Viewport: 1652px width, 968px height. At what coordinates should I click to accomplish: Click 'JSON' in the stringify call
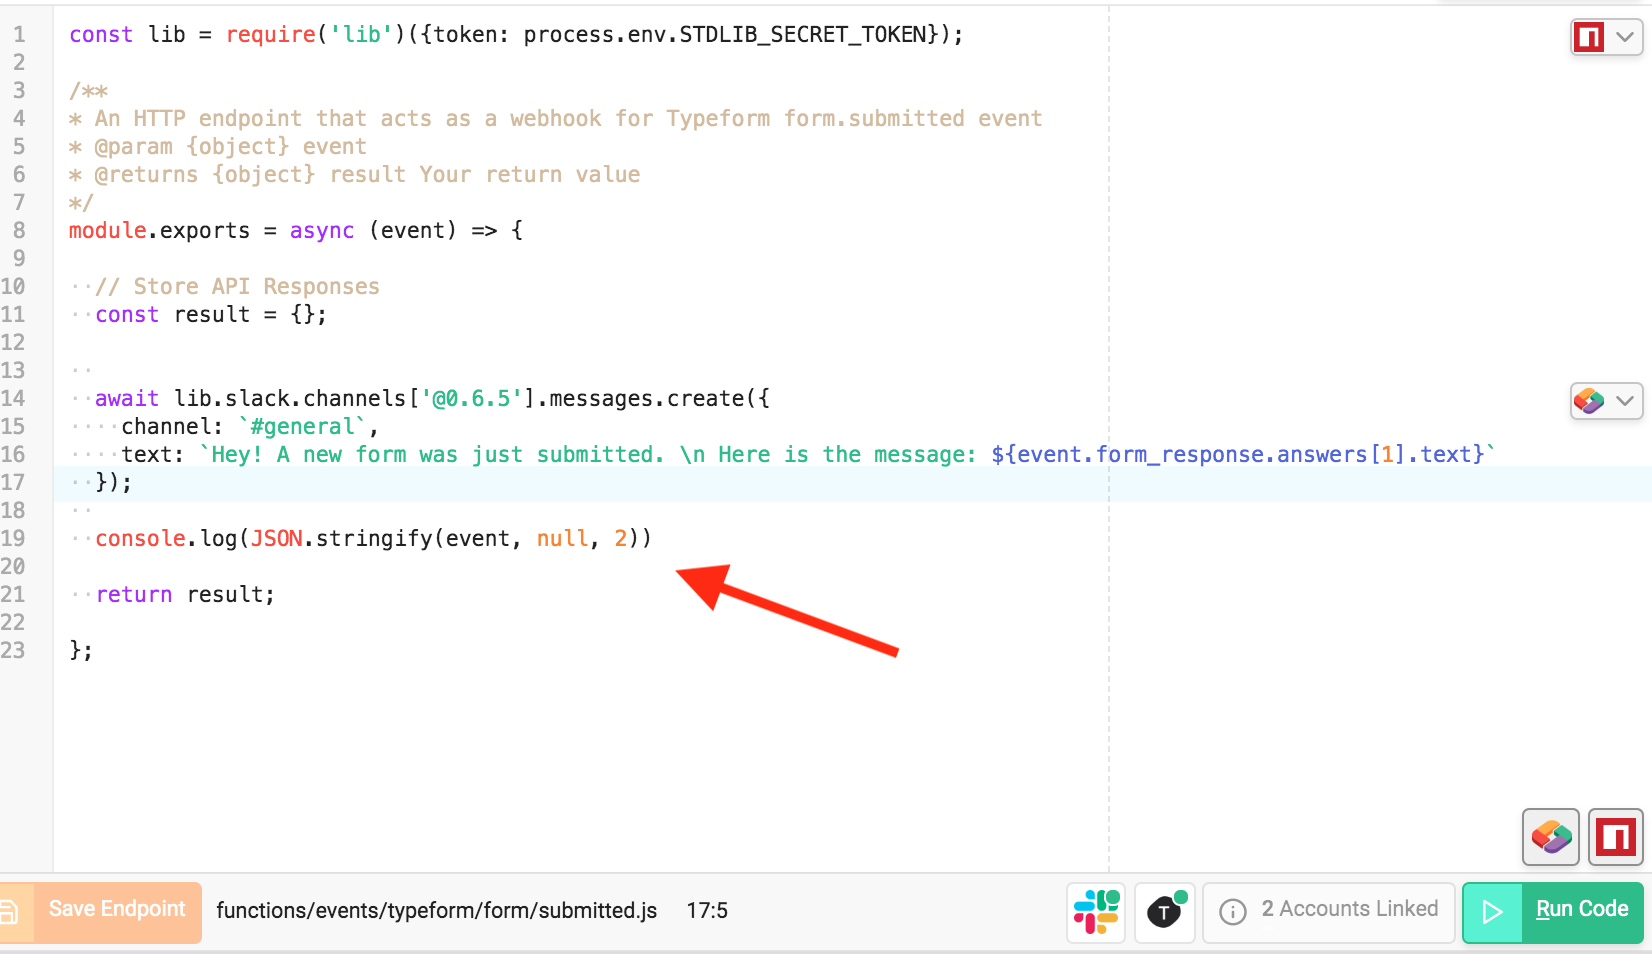(277, 538)
